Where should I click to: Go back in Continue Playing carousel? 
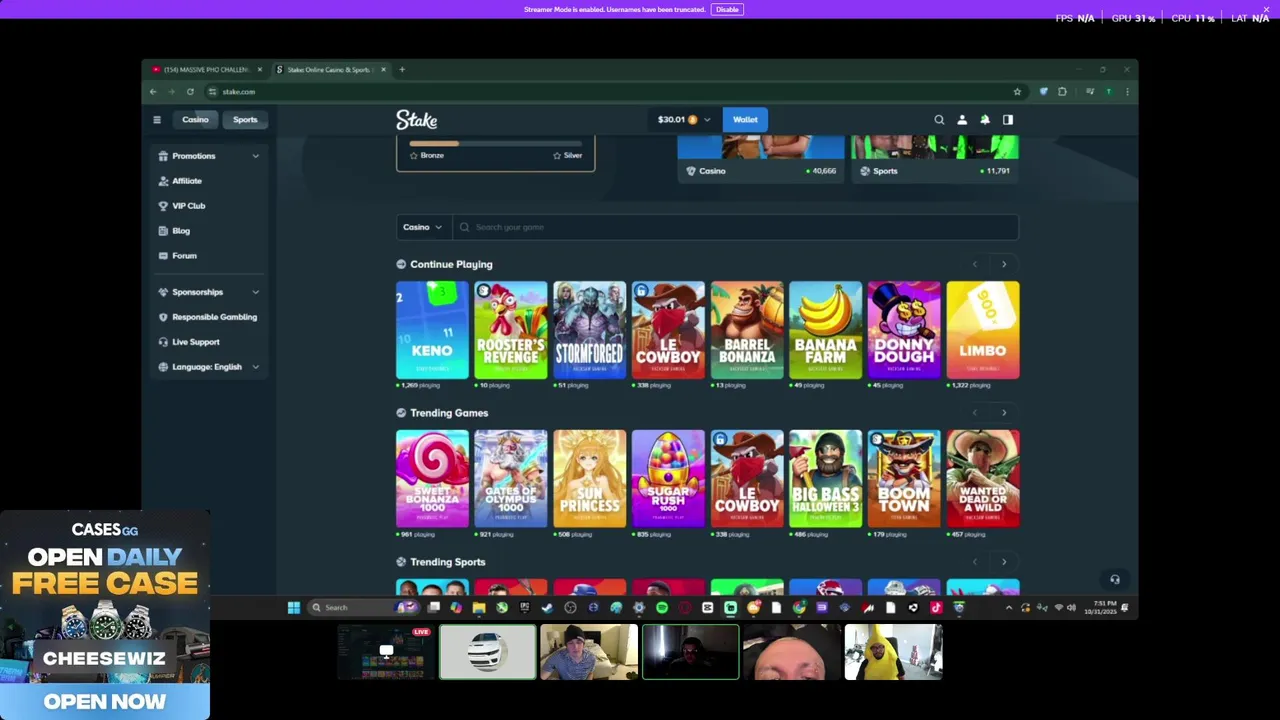point(975,264)
